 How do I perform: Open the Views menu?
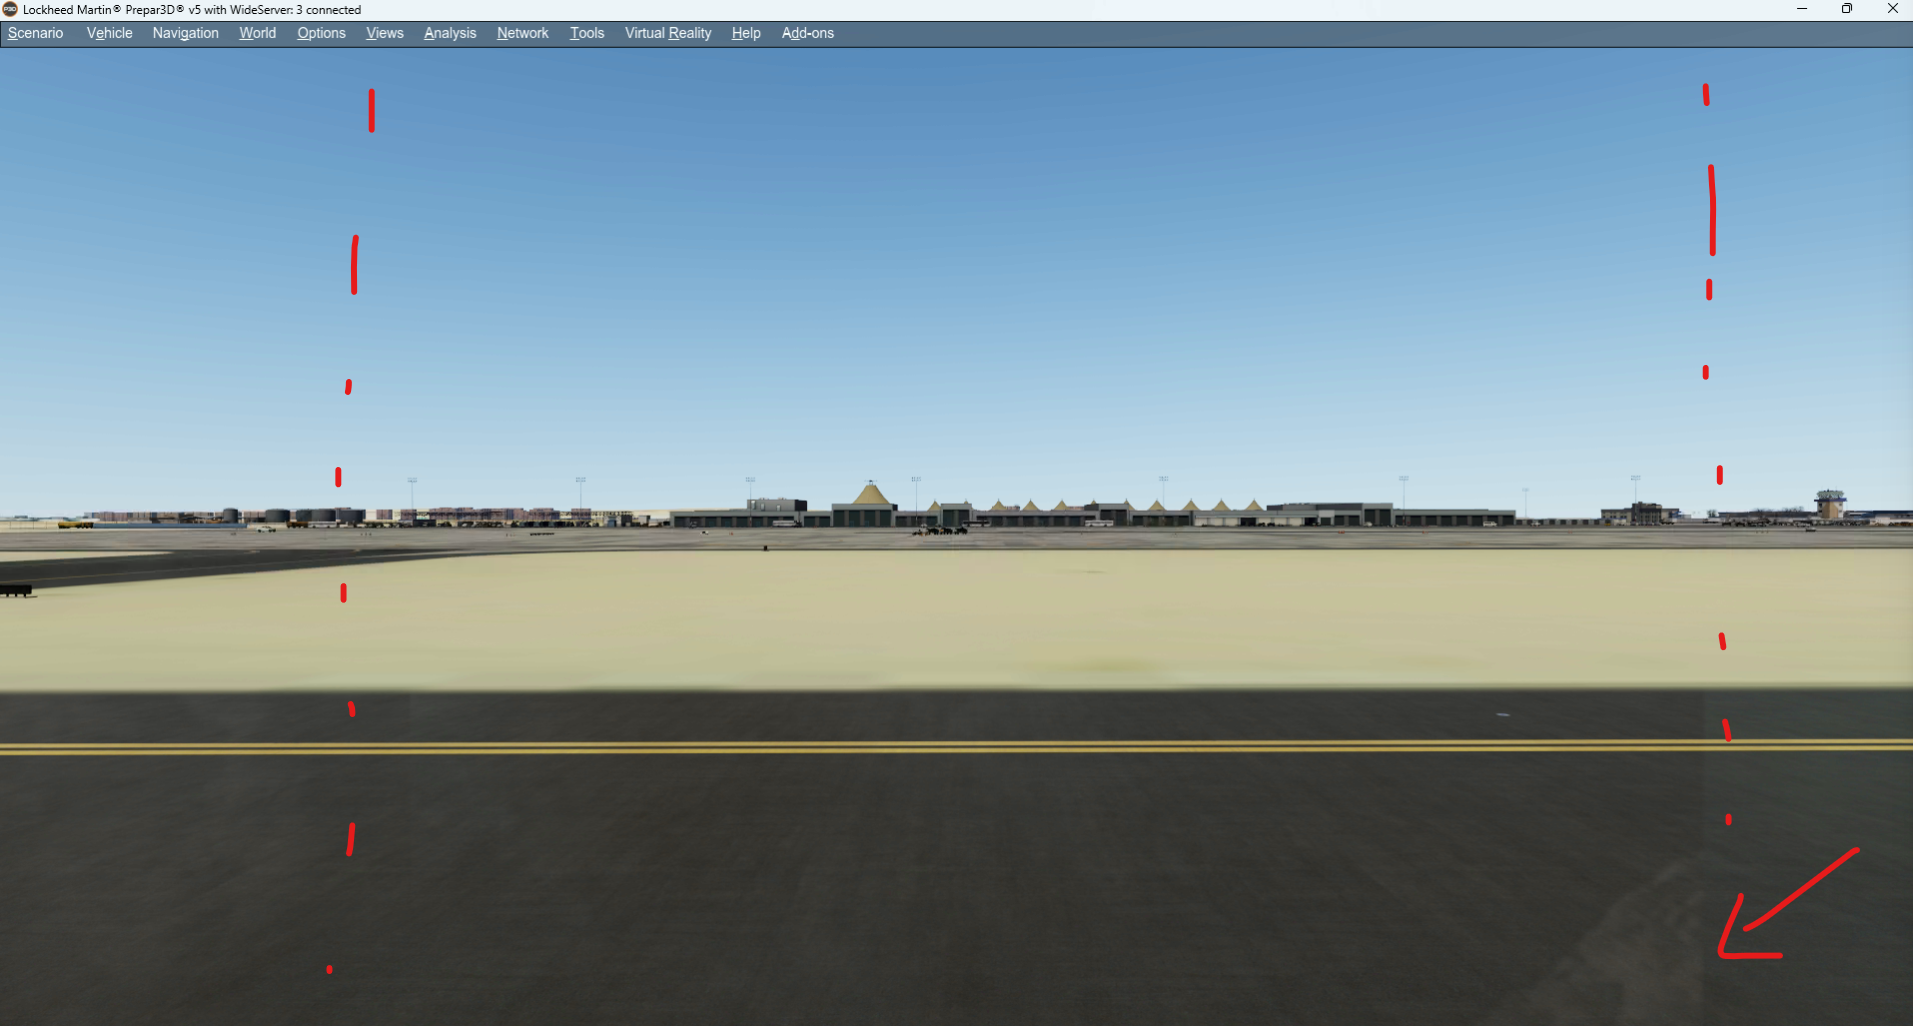coord(384,33)
